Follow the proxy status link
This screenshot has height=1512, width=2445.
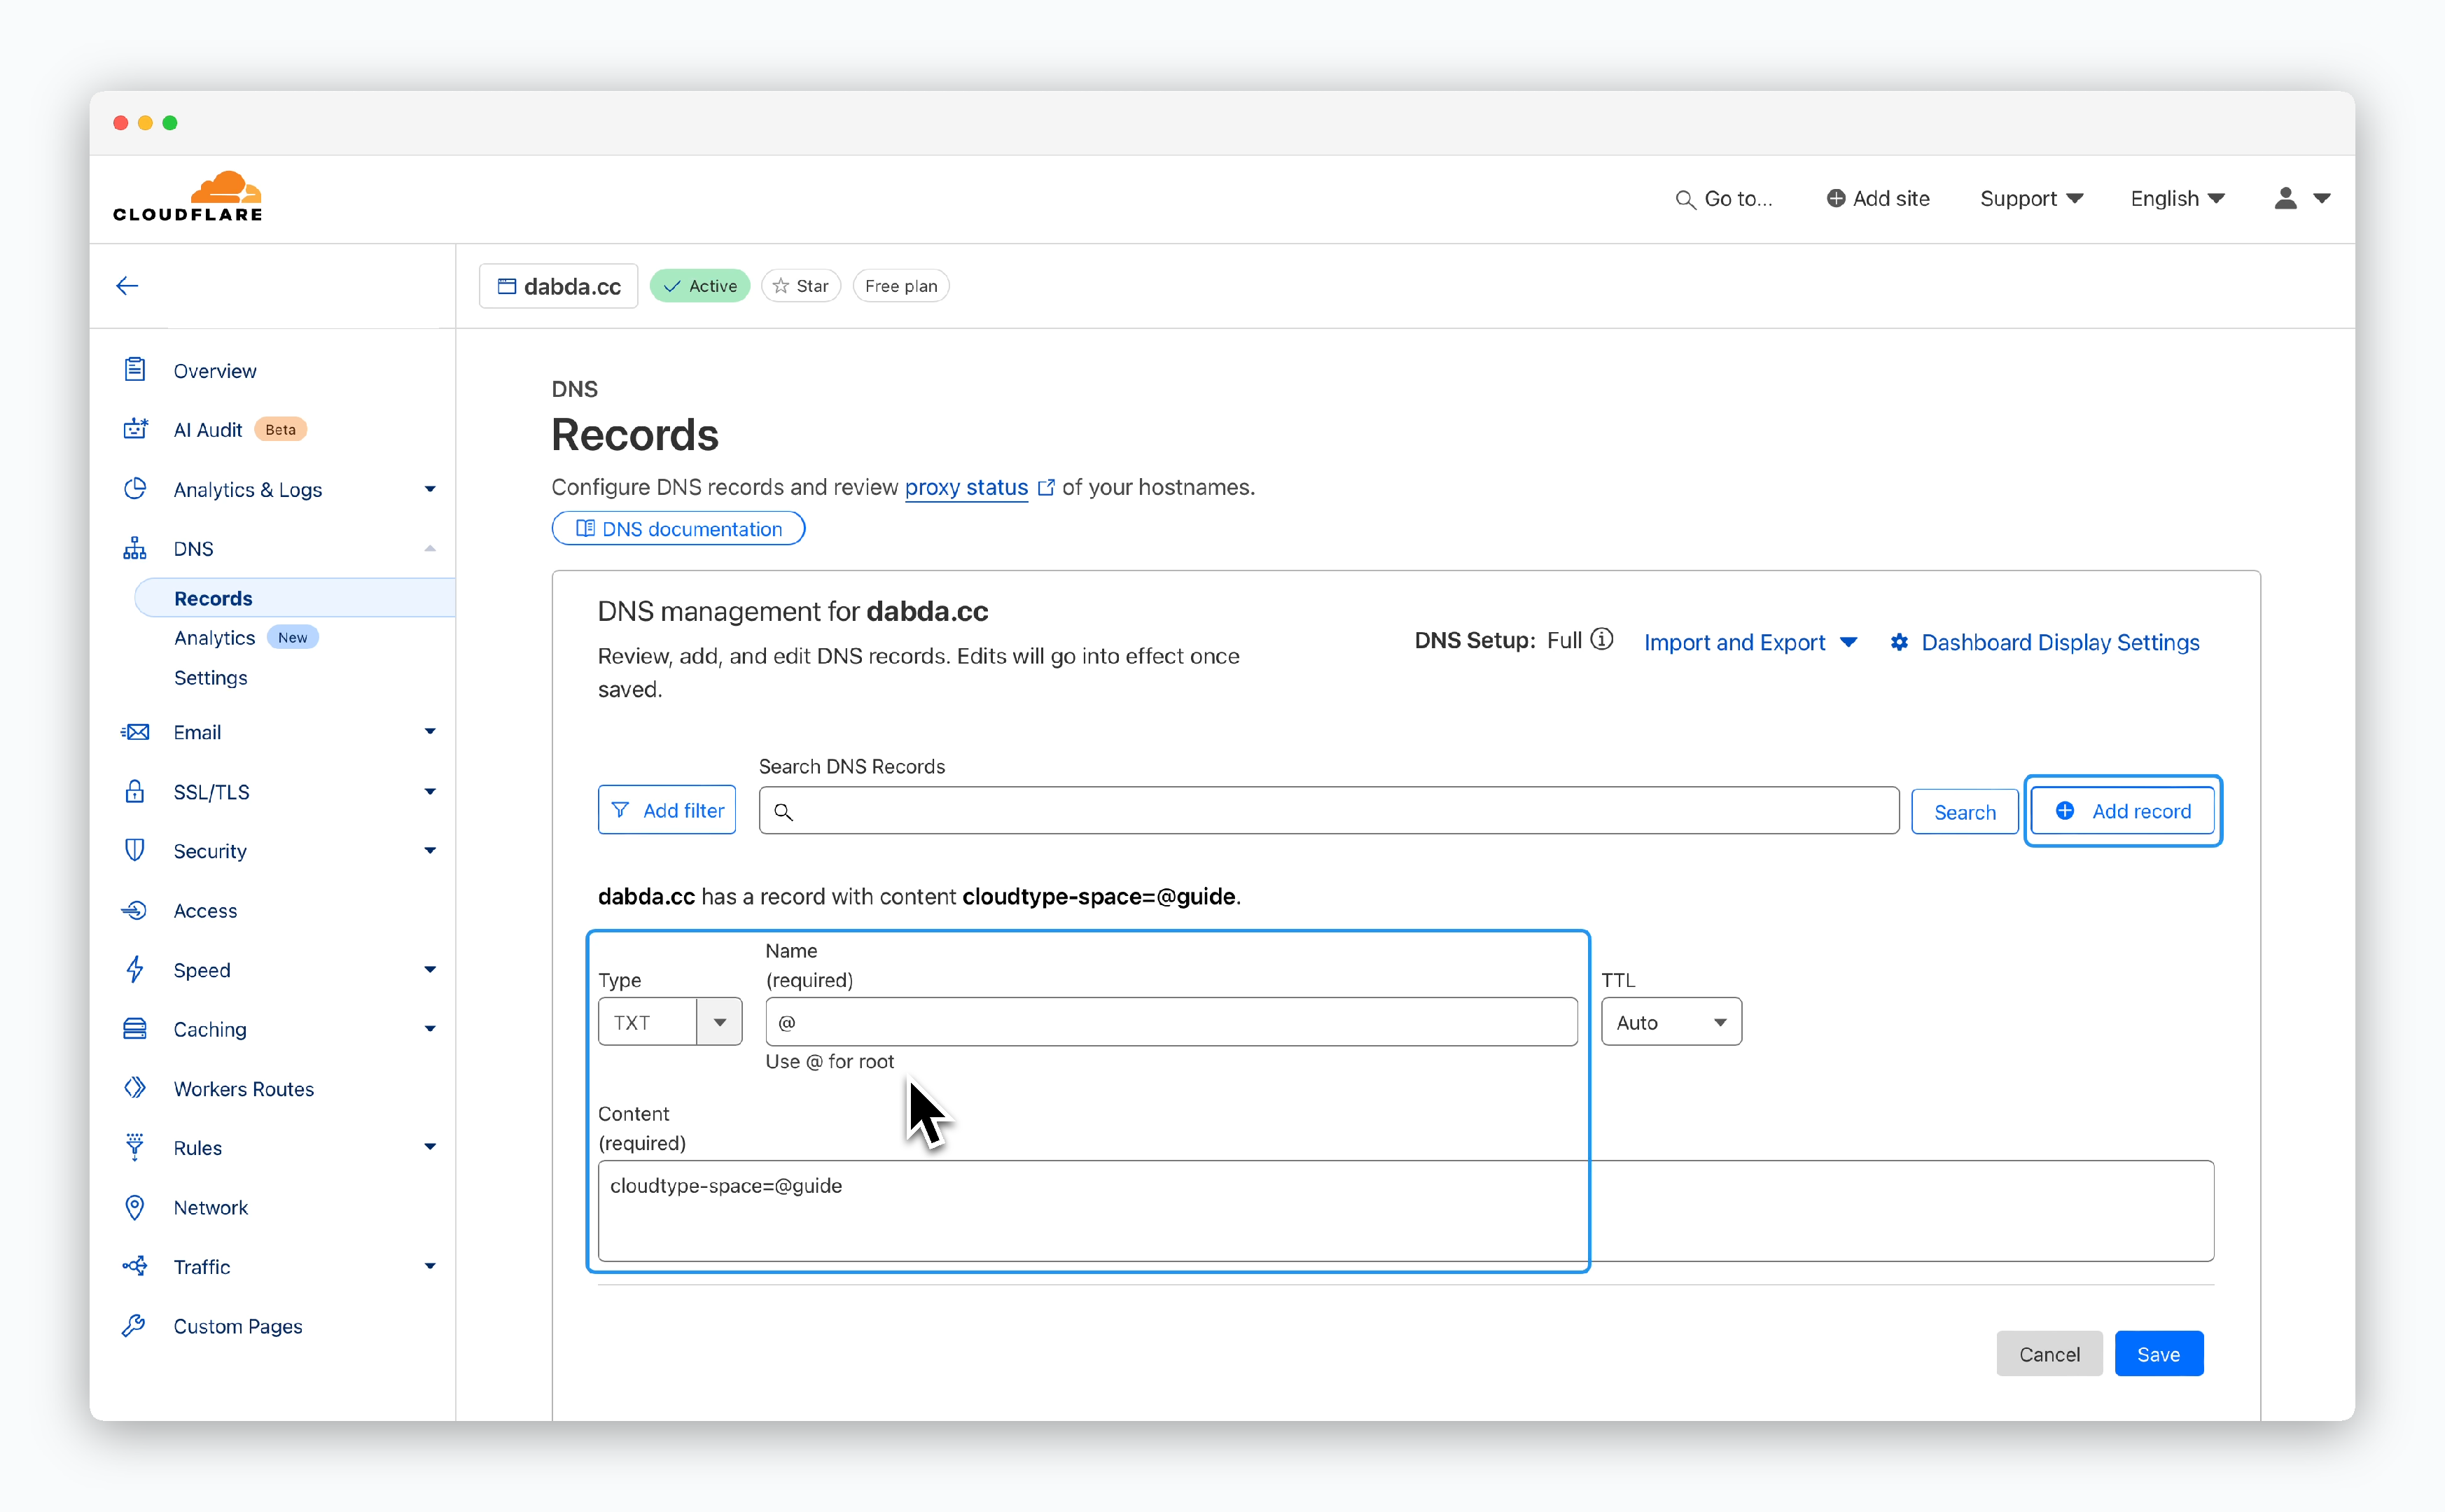coord(966,487)
